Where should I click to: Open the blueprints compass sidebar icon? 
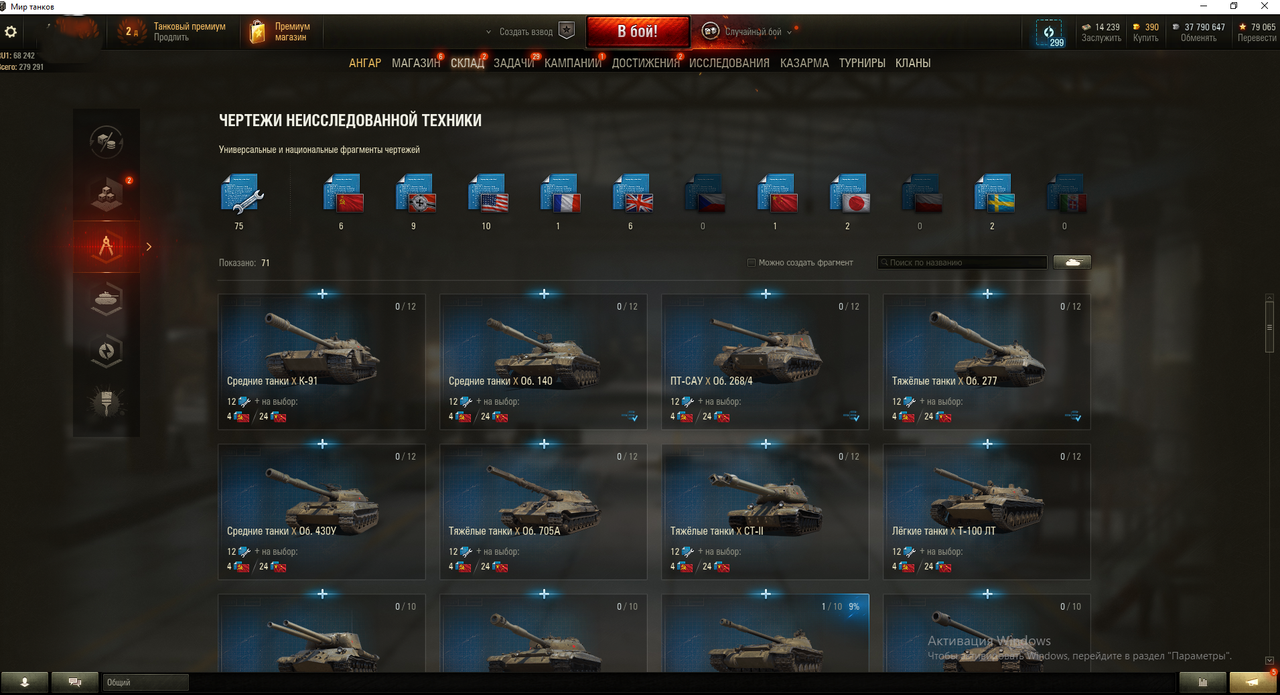tap(107, 246)
